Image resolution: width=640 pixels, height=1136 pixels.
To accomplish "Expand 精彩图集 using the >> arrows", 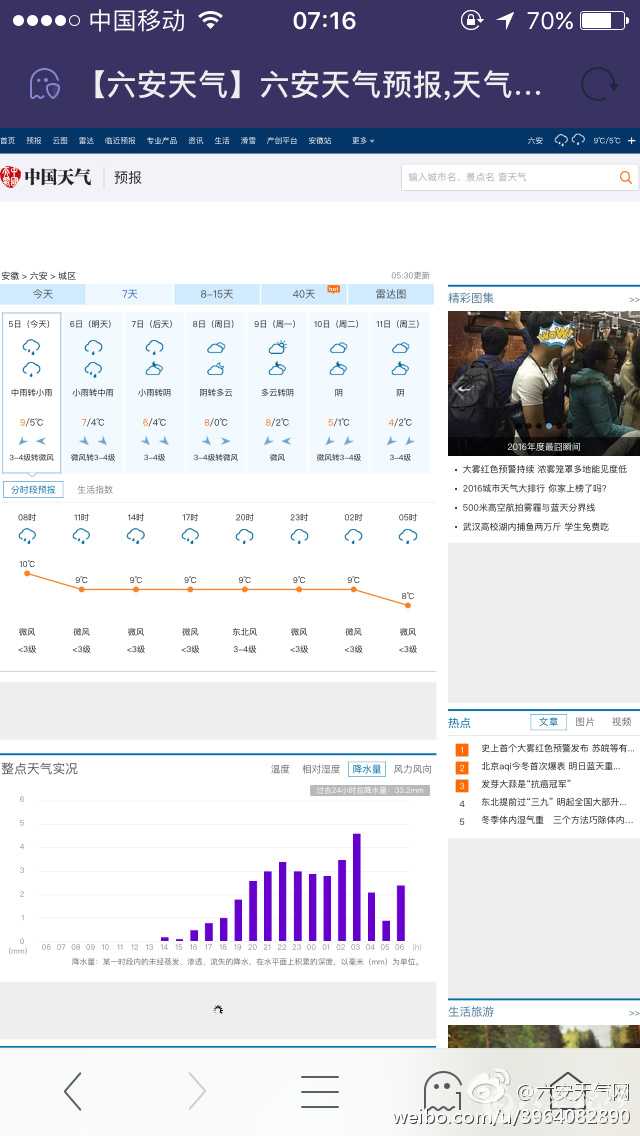I will tap(633, 299).
